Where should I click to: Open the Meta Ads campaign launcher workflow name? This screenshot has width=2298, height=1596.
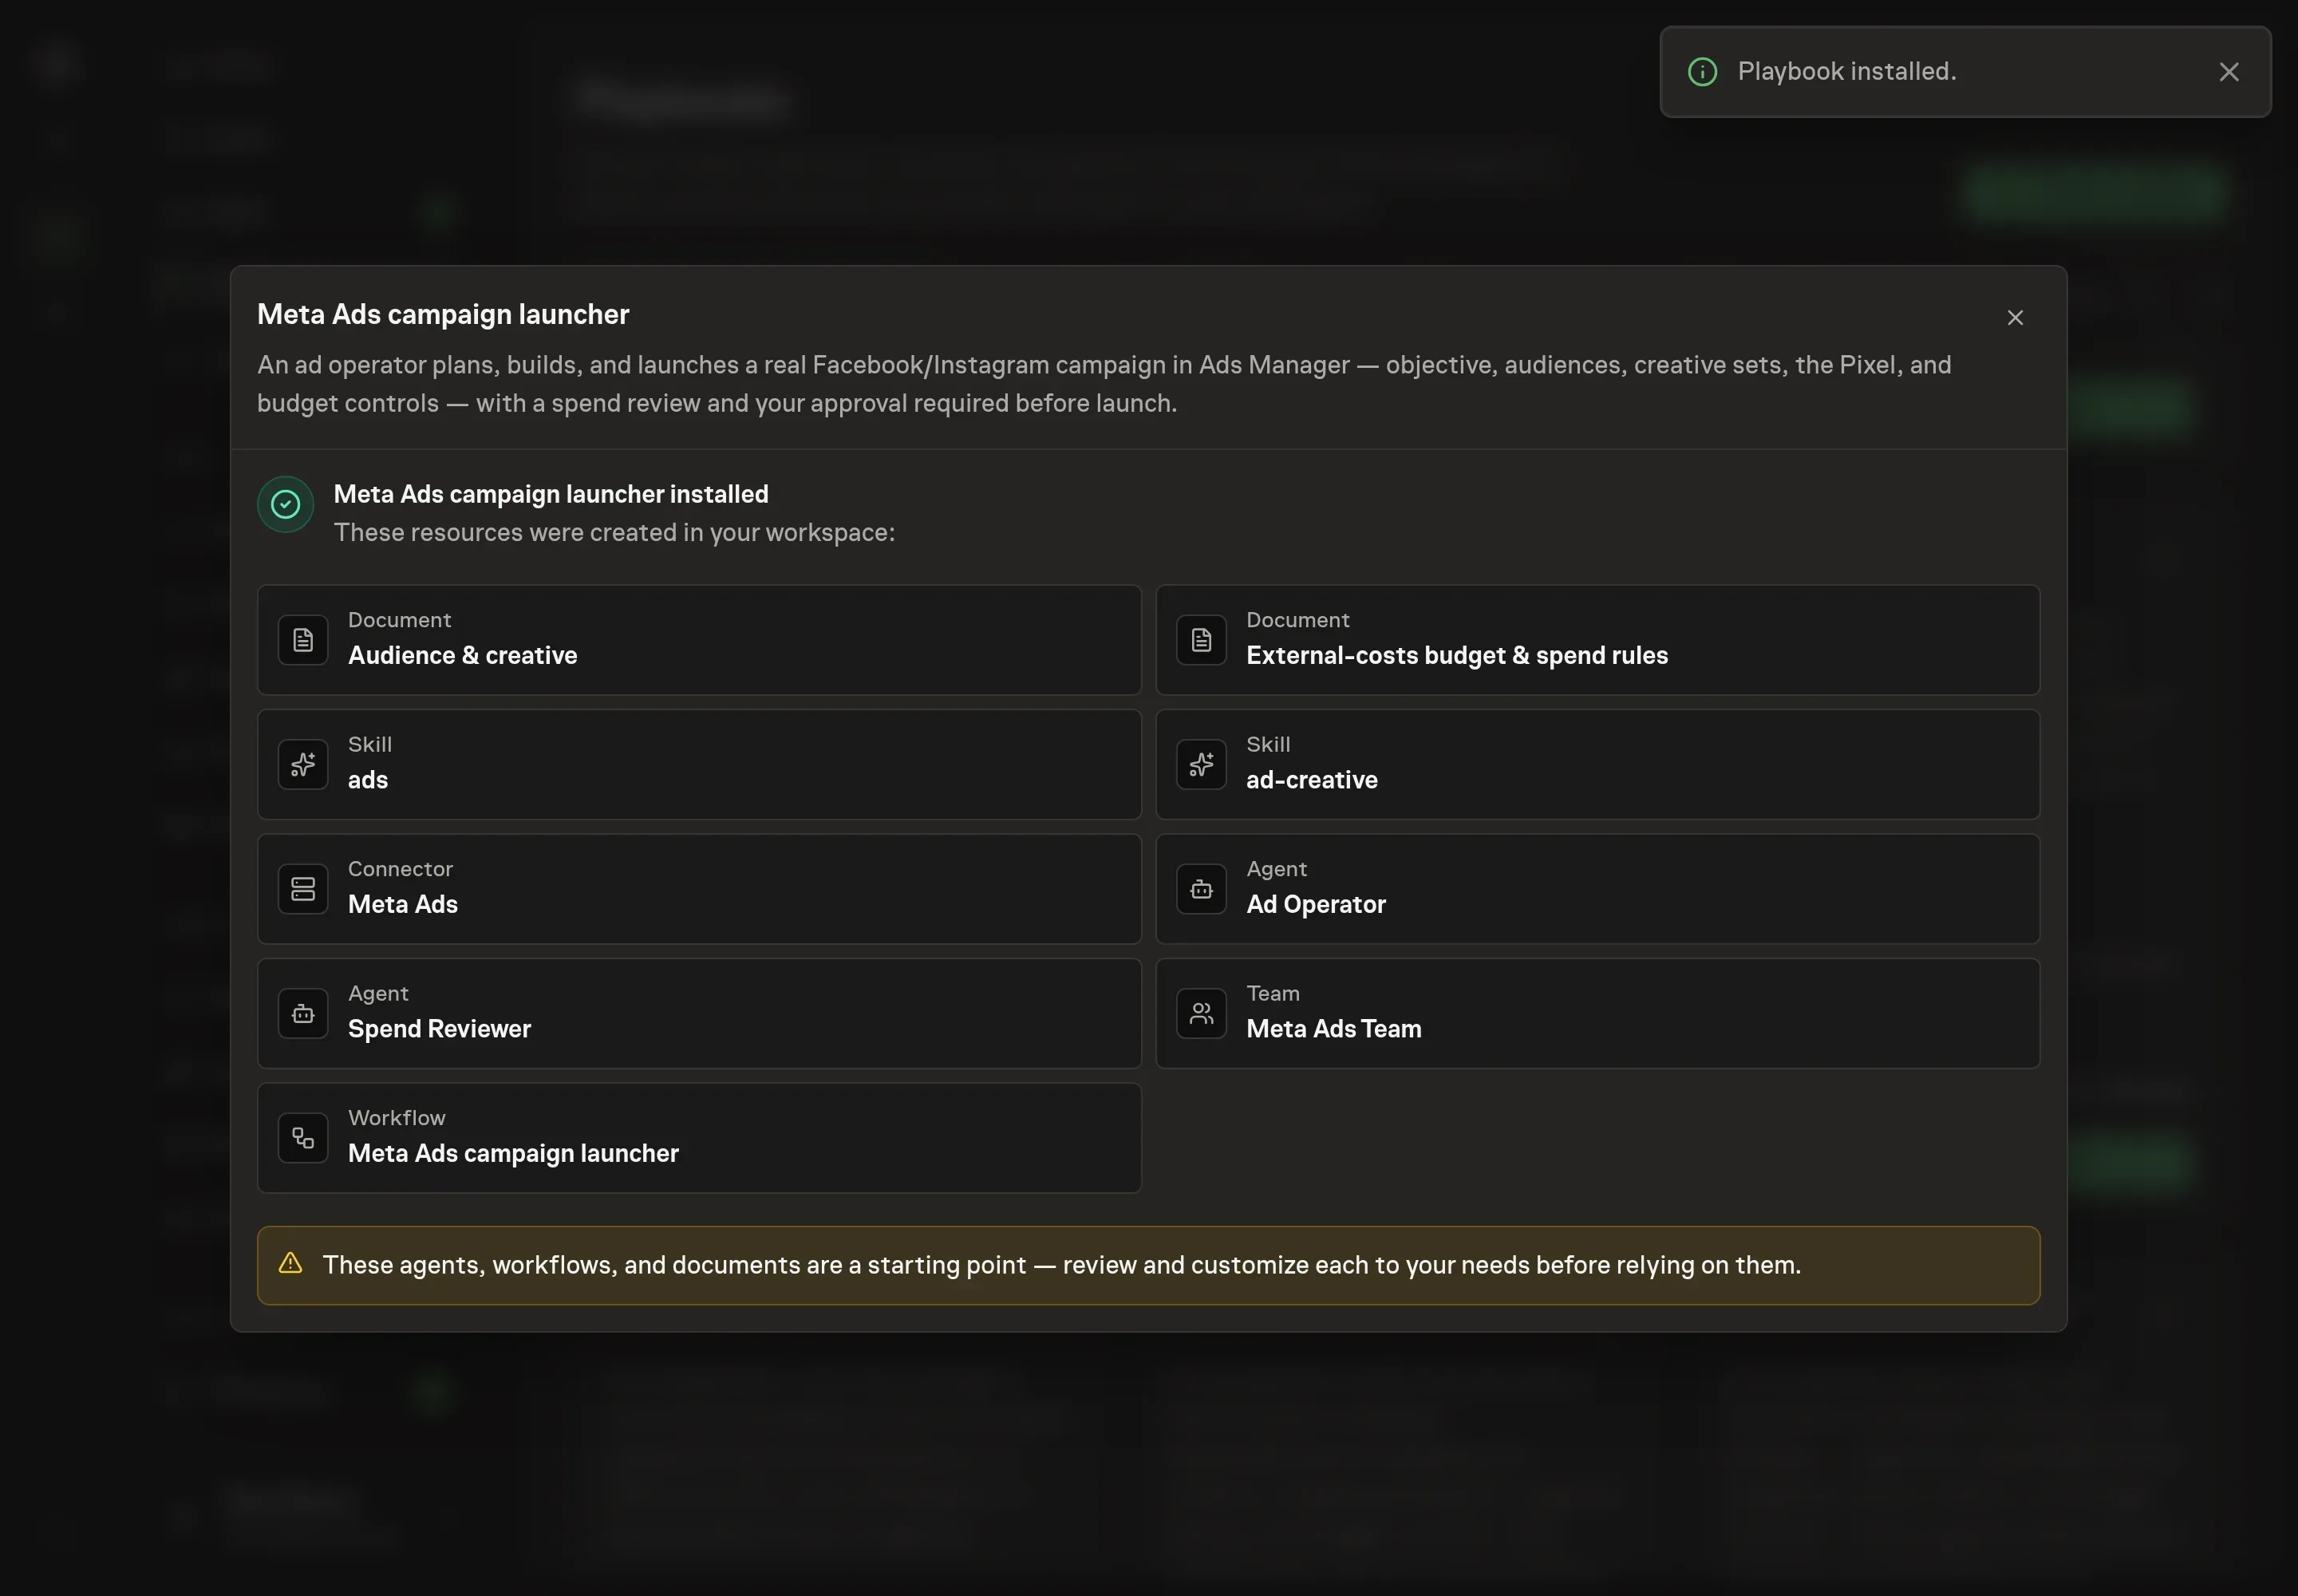[513, 1153]
